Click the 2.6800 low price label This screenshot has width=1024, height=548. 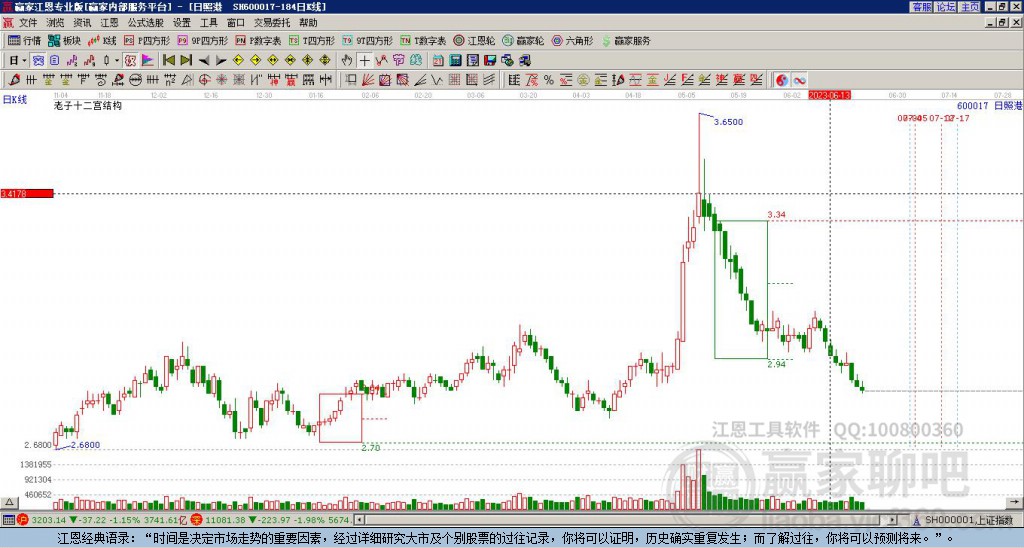click(x=85, y=445)
